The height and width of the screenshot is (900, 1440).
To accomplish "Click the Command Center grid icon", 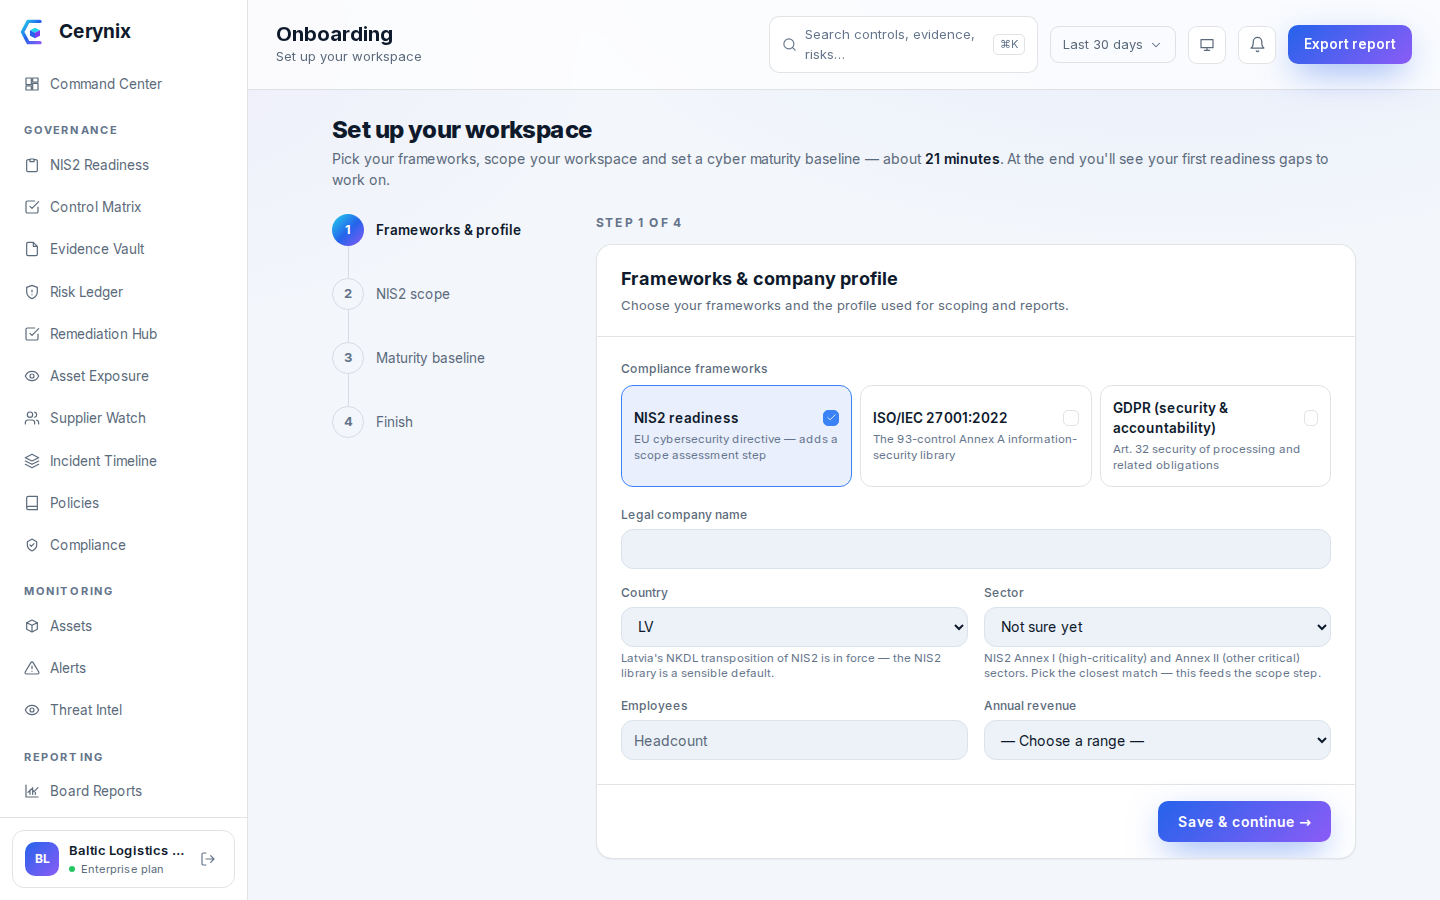I will coord(32,84).
